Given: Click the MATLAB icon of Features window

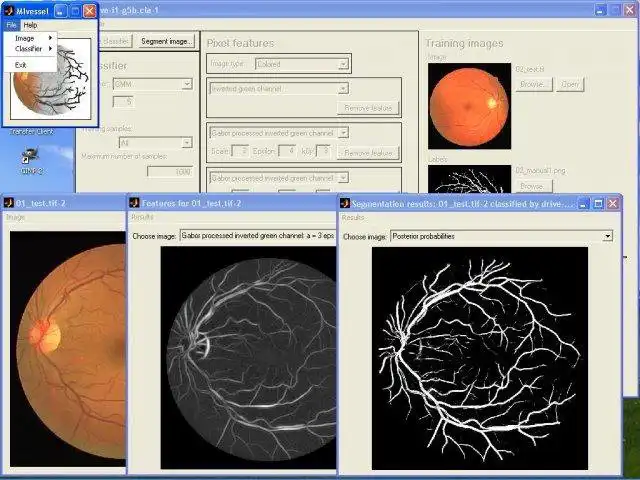Looking at the screenshot, I should point(134,203).
